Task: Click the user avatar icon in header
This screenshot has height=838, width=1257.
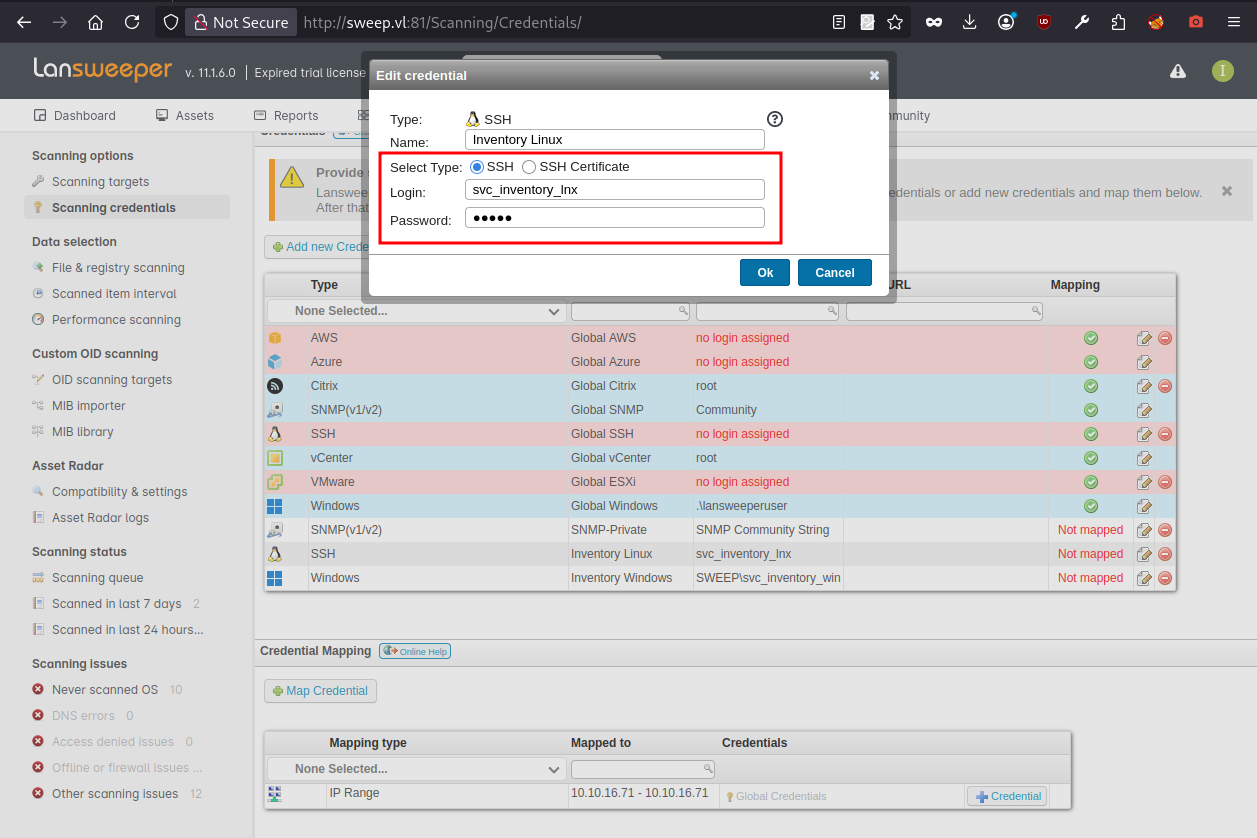Action: coord(1222,71)
